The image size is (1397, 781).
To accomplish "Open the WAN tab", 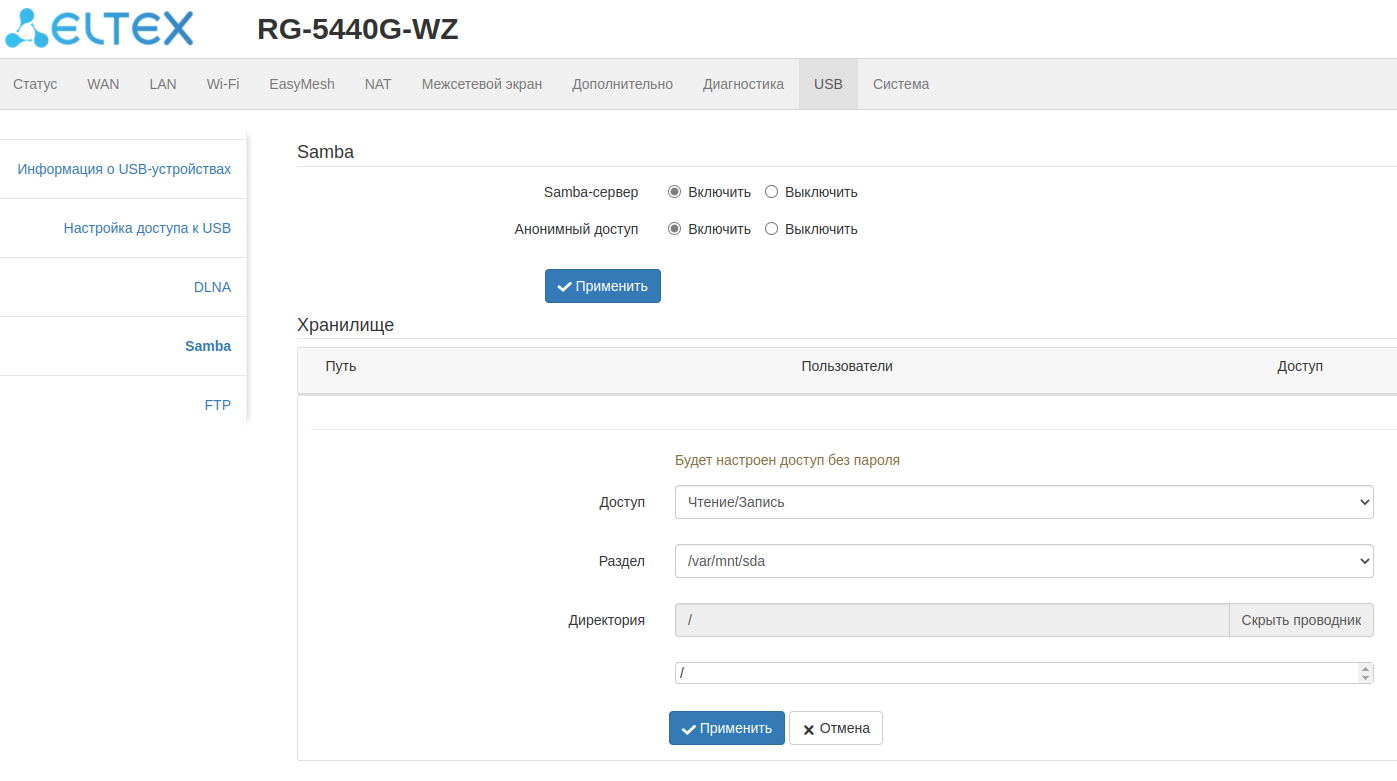I will pyautogui.click(x=103, y=84).
